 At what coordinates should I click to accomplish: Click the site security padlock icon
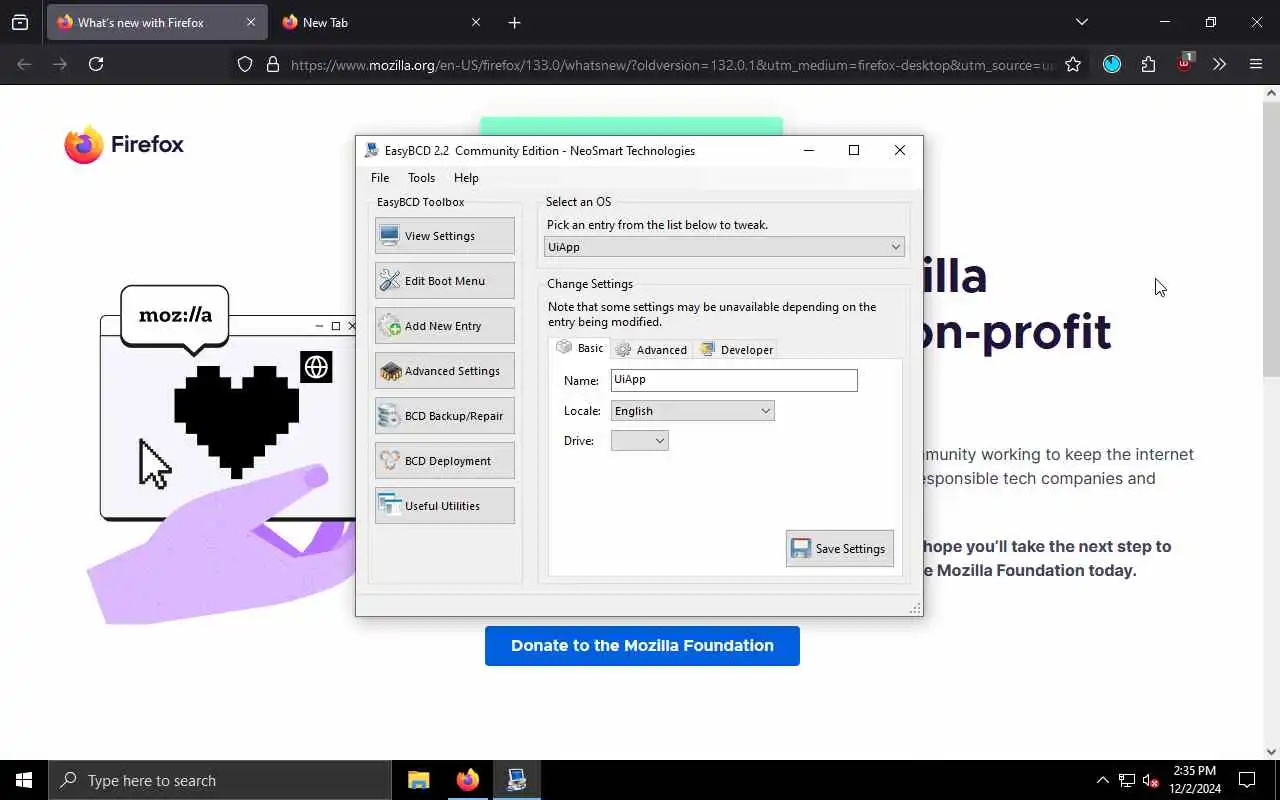272,64
